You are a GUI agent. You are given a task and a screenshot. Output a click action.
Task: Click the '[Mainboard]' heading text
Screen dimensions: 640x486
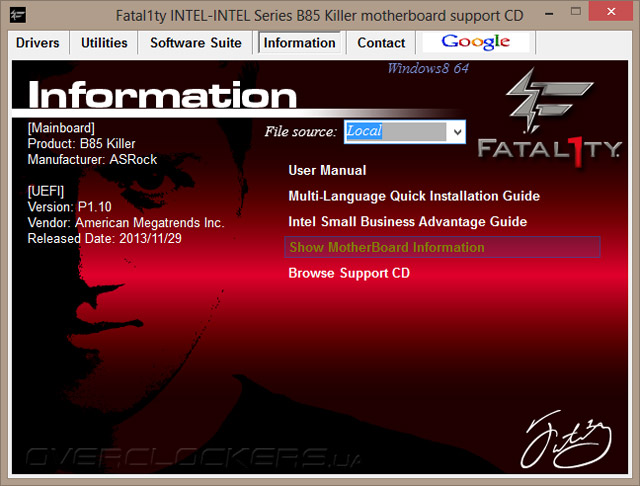pos(61,128)
